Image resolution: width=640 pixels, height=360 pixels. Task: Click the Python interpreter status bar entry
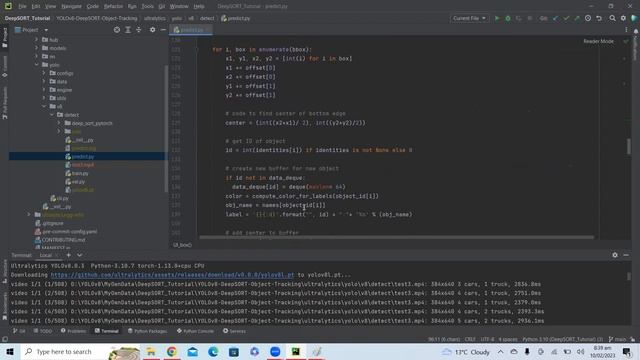(x=562, y=339)
